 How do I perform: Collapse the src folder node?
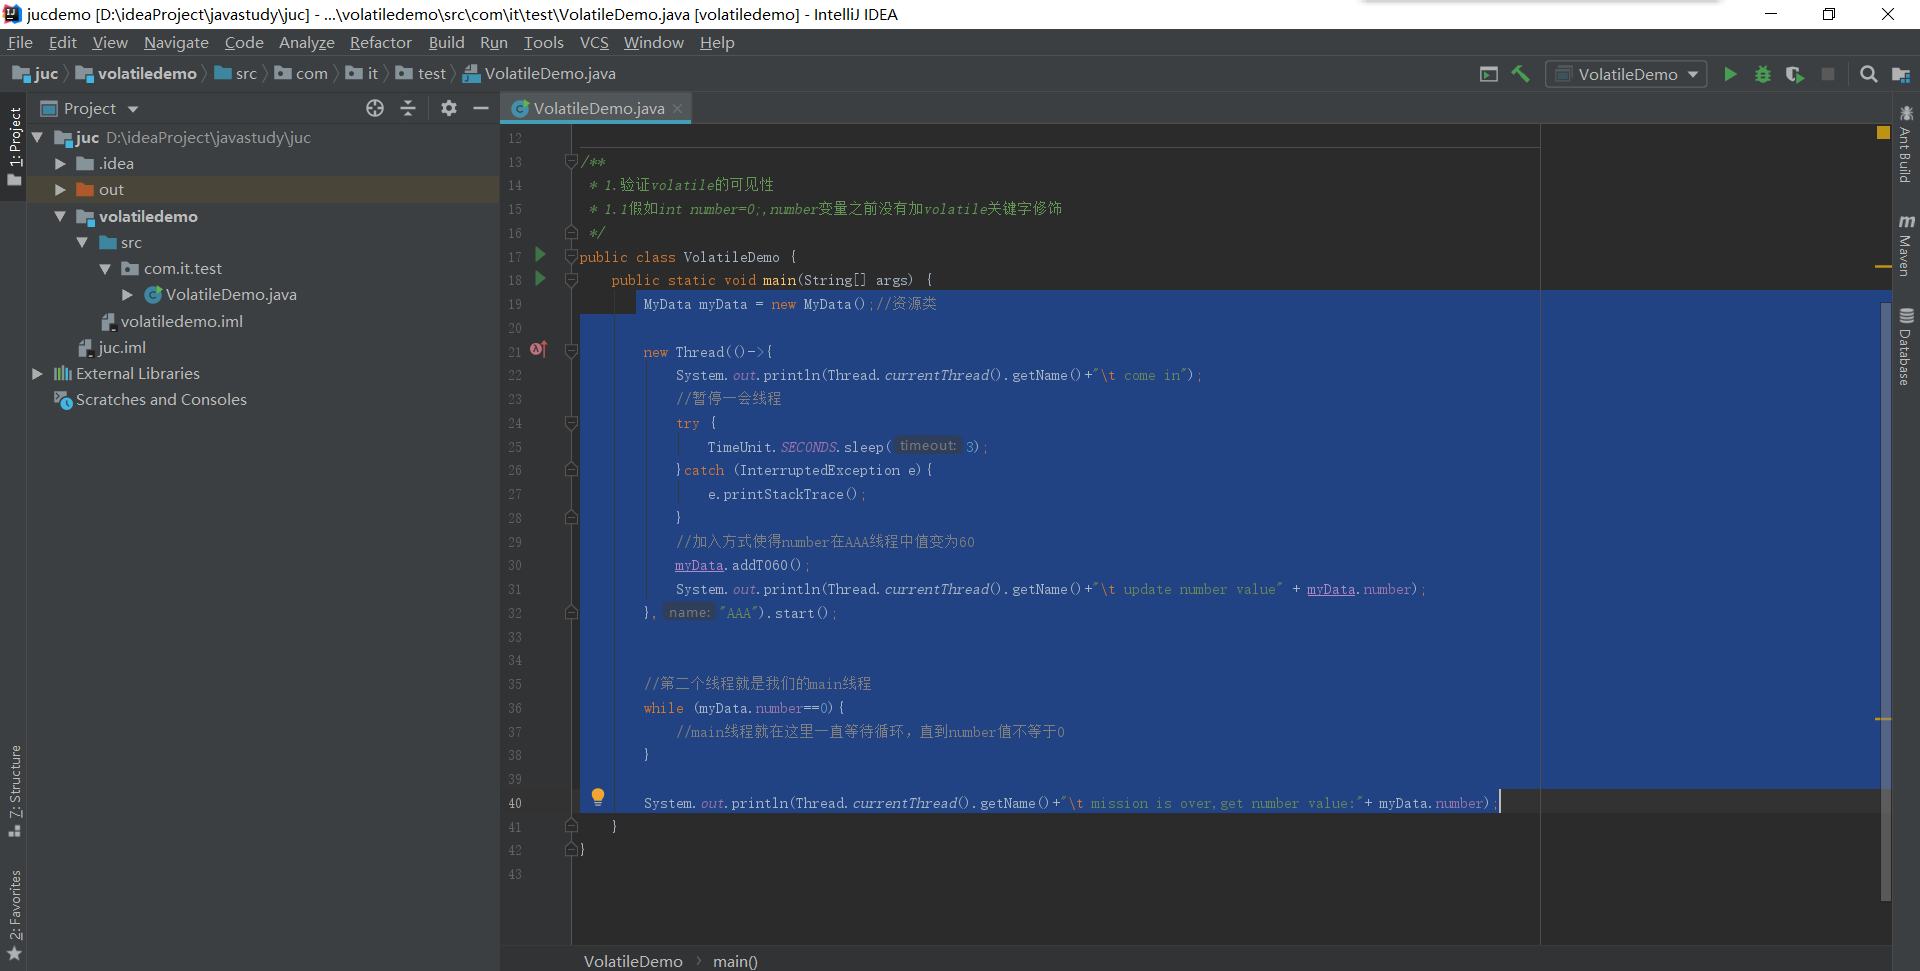click(x=82, y=242)
